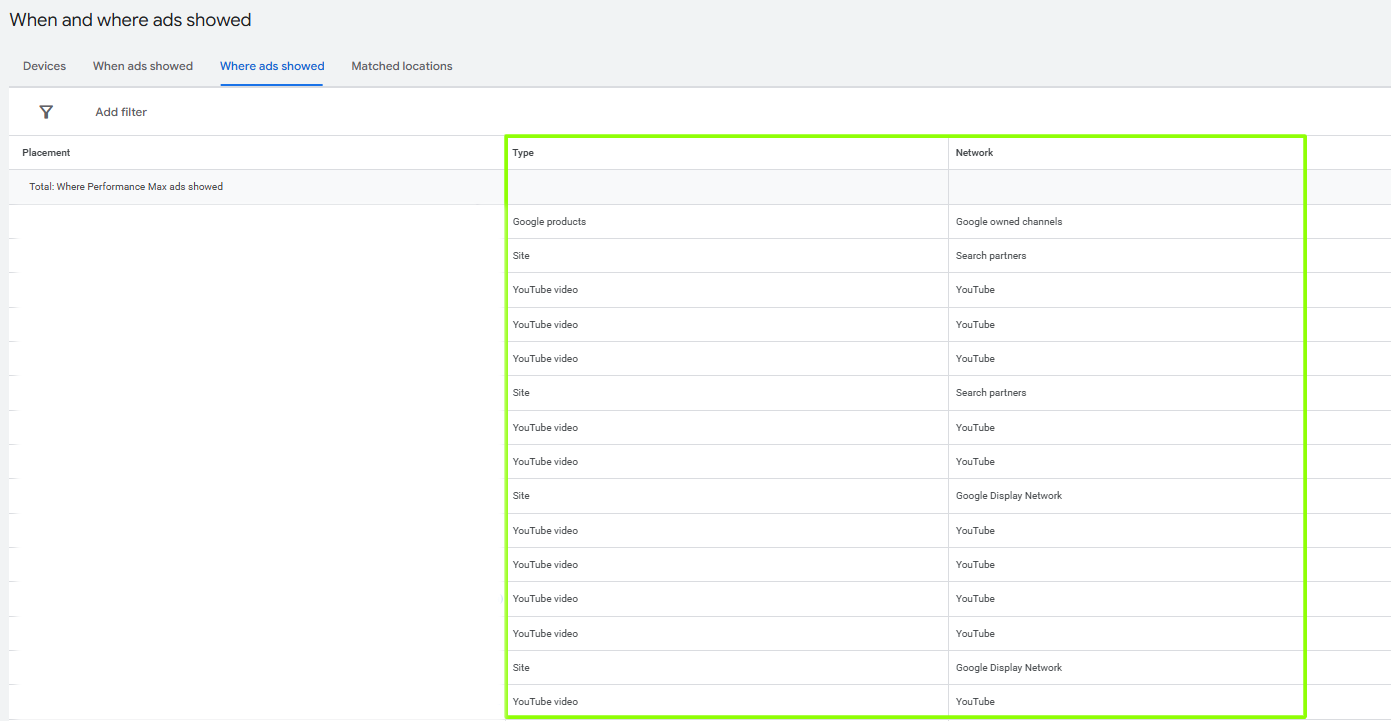Select the Where ads showed tab
Screen dimensions: 1391x721
coord(271,66)
